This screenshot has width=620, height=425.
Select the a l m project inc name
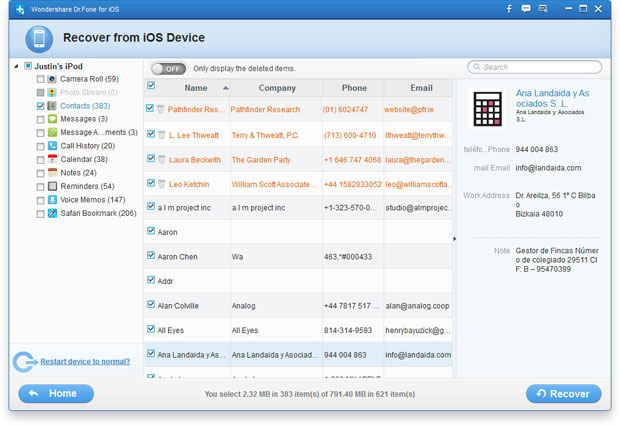(184, 208)
